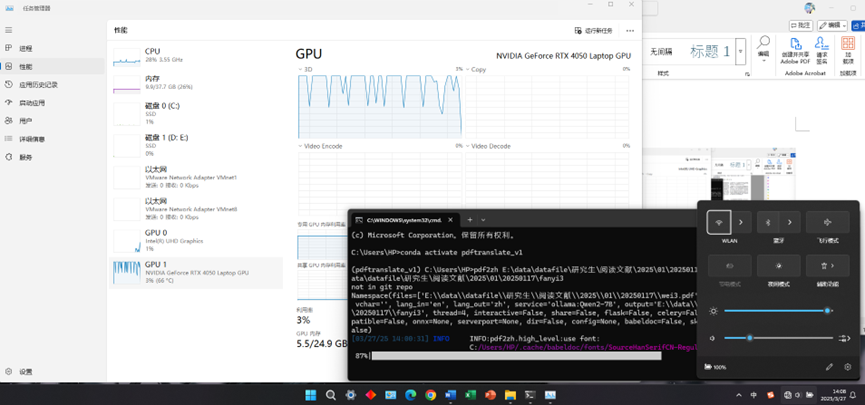Toggle the Bluetooth (蓝牙) quick setting
865x405 pixels.
768,222
